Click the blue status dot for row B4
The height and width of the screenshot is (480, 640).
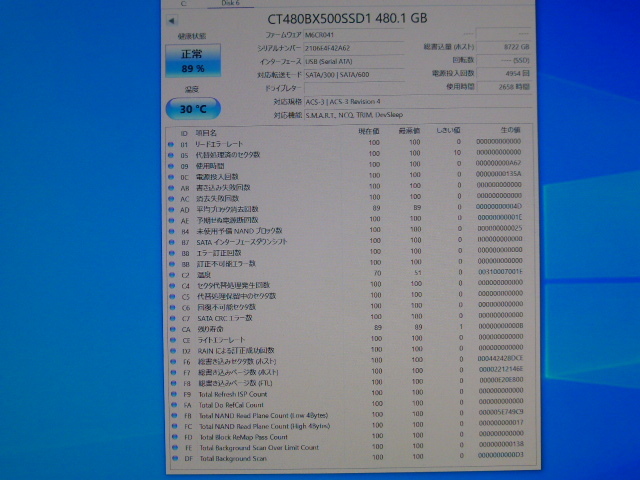[172, 231]
